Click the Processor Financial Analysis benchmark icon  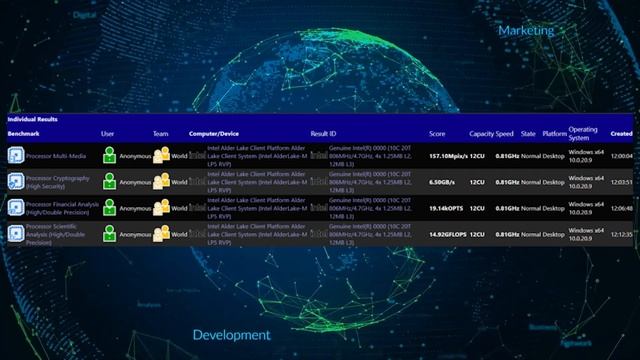pyautogui.click(x=16, y=208)
